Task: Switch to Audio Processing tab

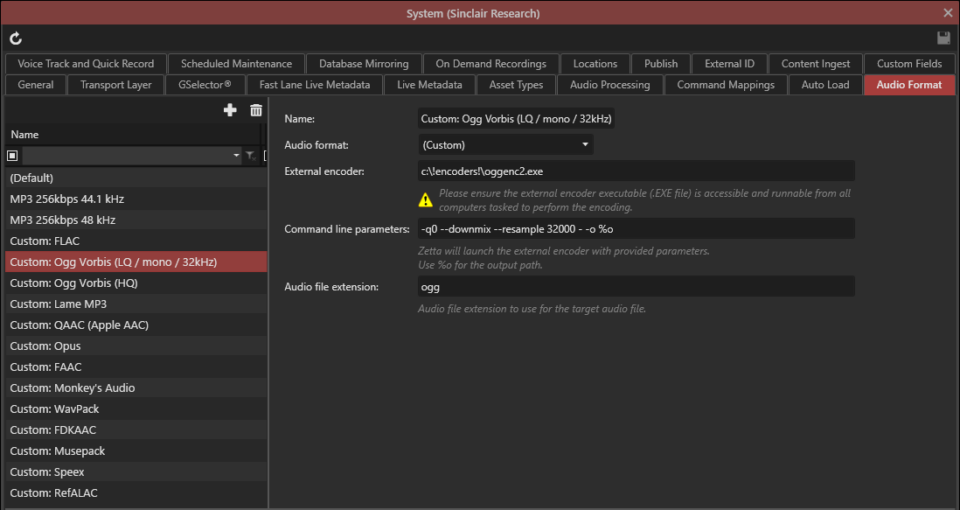Action: [x=610, y=84]
